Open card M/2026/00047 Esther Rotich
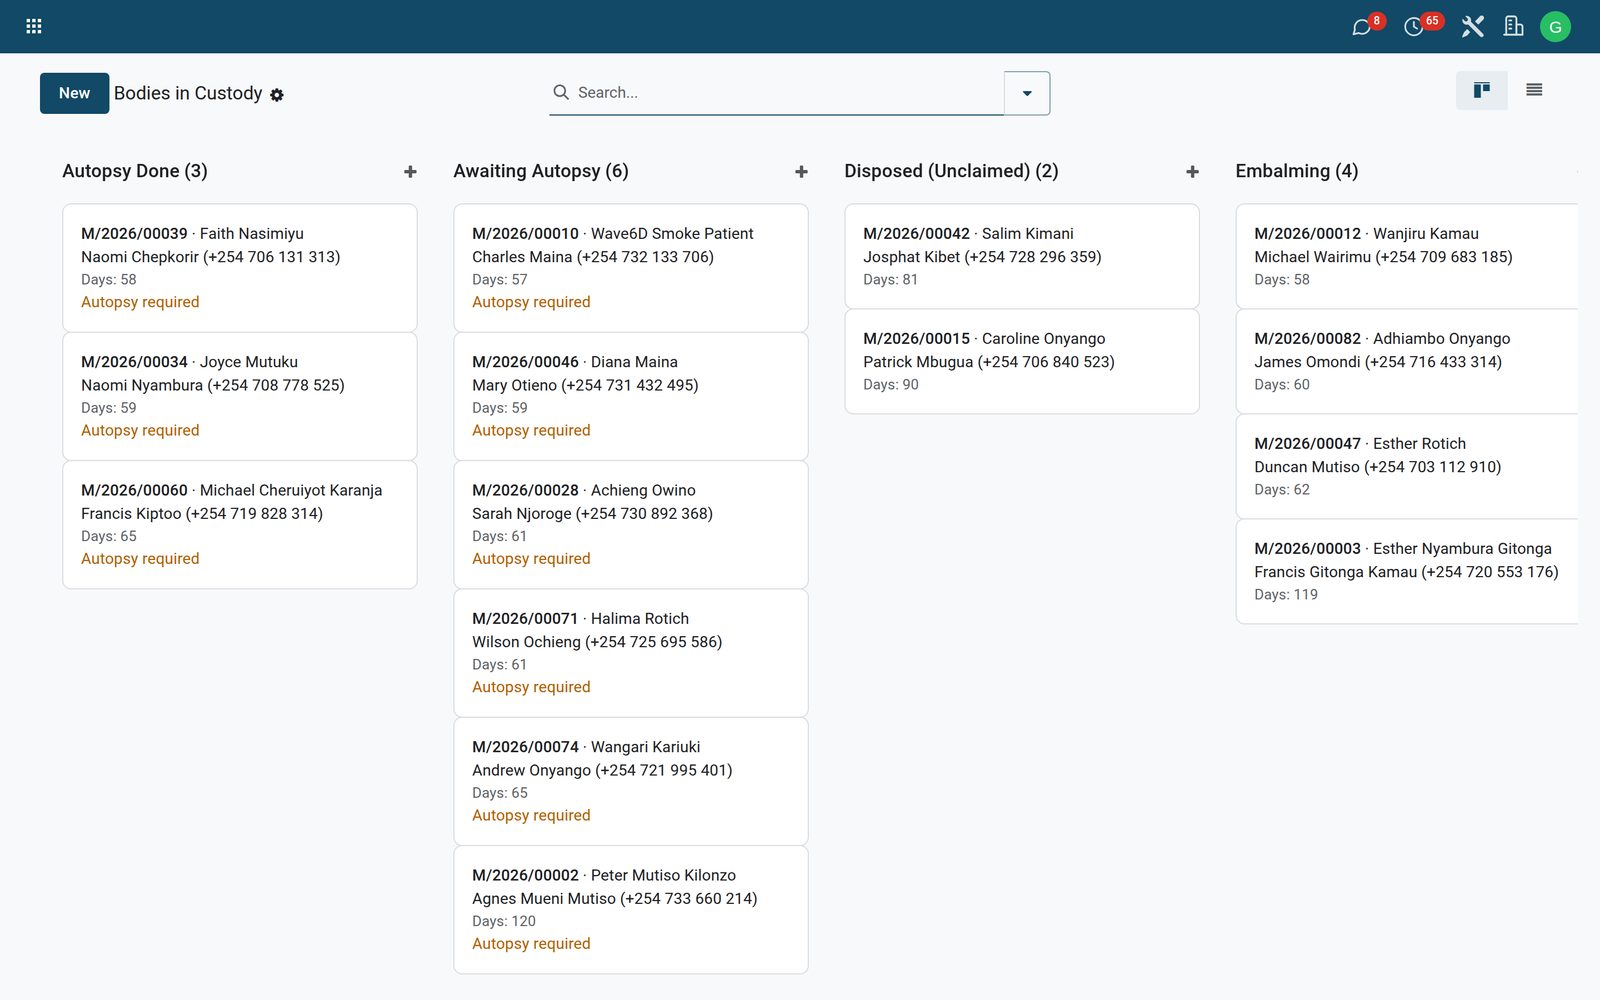1600x1000 pixels. coord(1407,466)
